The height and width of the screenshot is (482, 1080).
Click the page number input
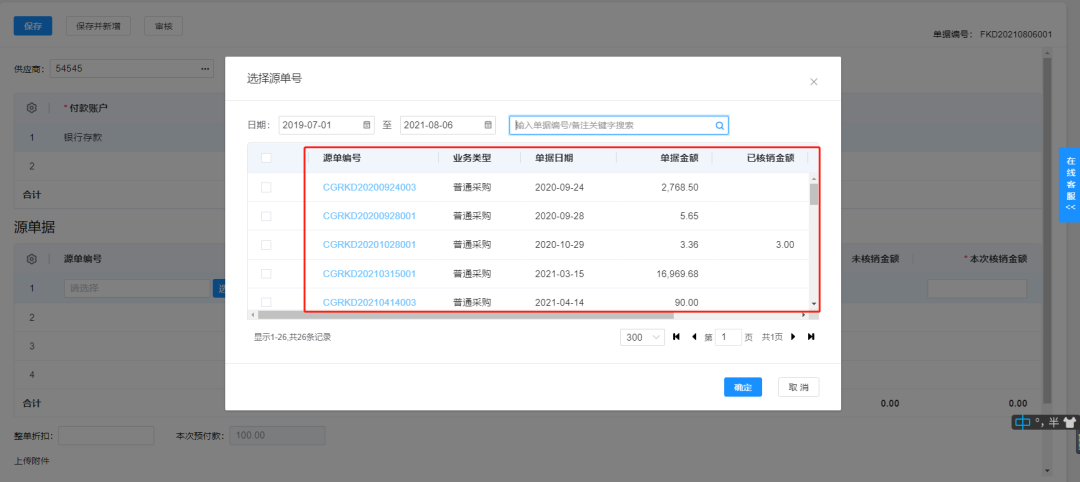728,337
